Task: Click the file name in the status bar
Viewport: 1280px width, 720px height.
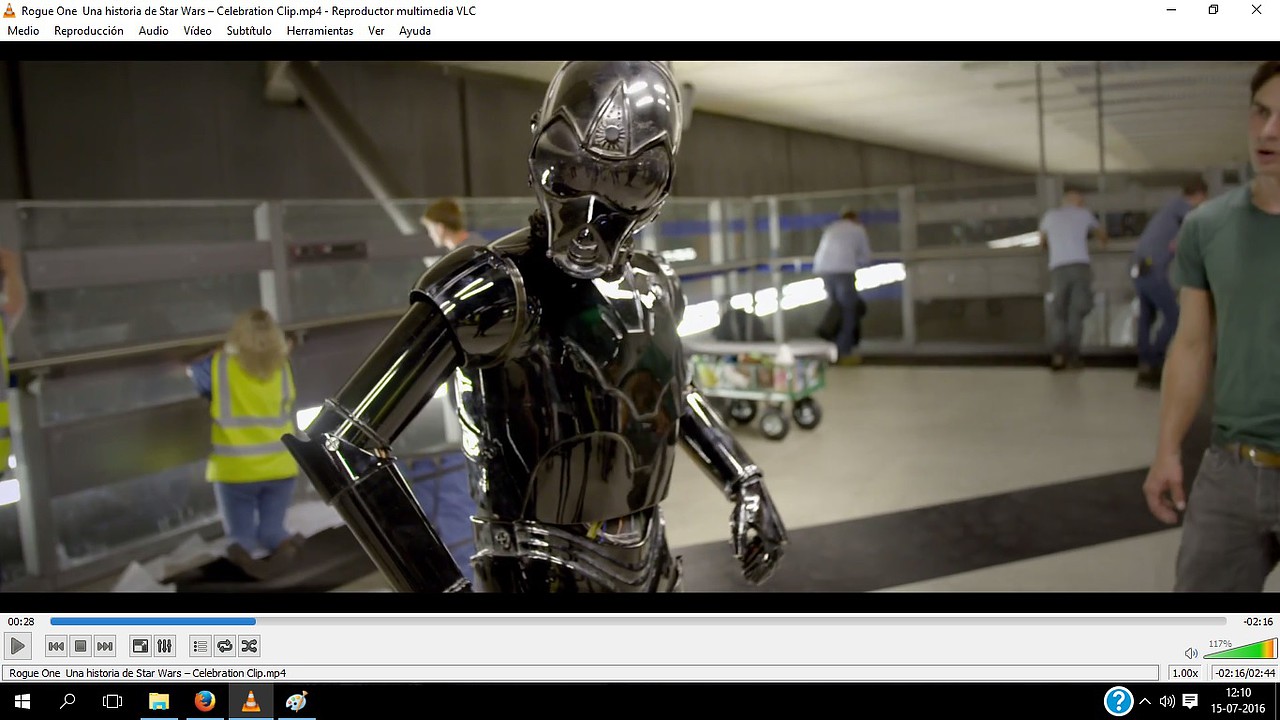Action: coord(148,673)
